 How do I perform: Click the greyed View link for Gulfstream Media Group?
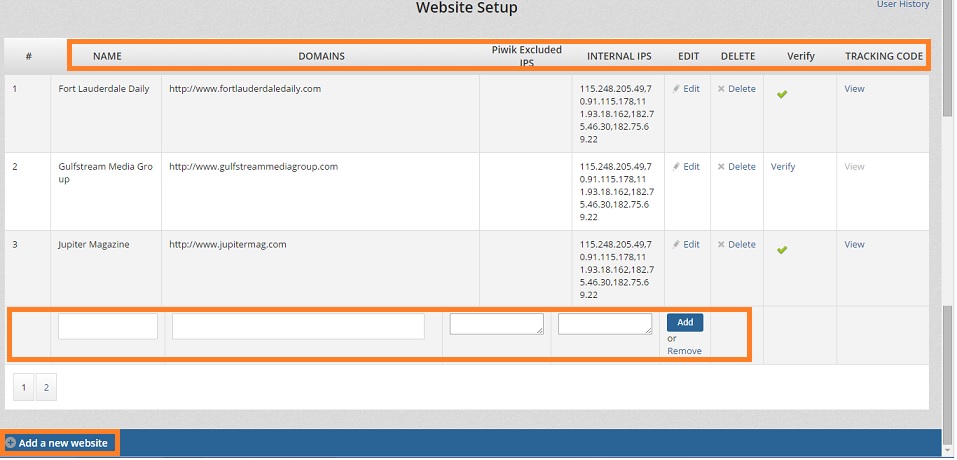(x=854, y=167)
